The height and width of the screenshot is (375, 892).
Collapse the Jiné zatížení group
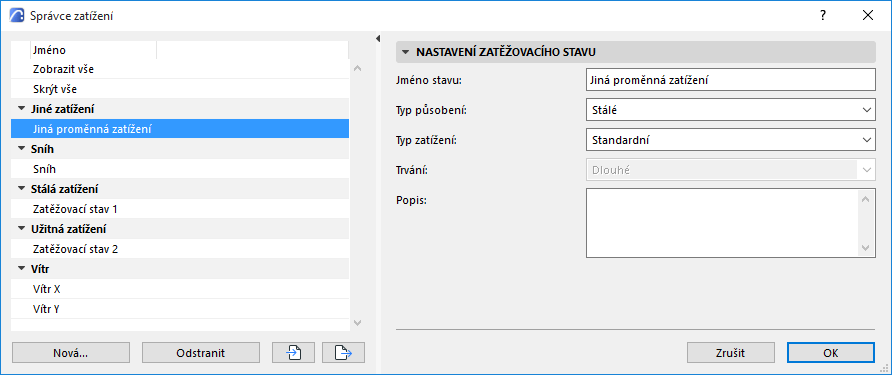[22, 109]
